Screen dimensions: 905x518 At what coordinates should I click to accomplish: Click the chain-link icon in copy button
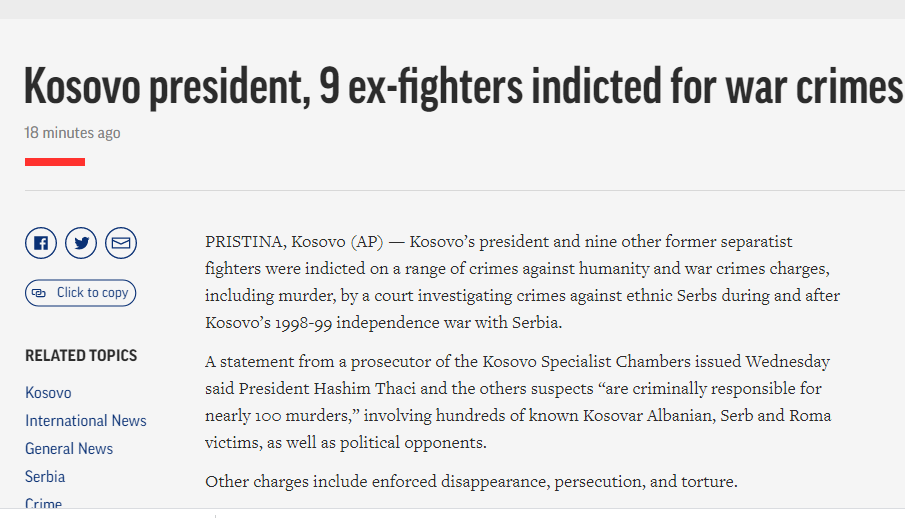tap(39, 293)
